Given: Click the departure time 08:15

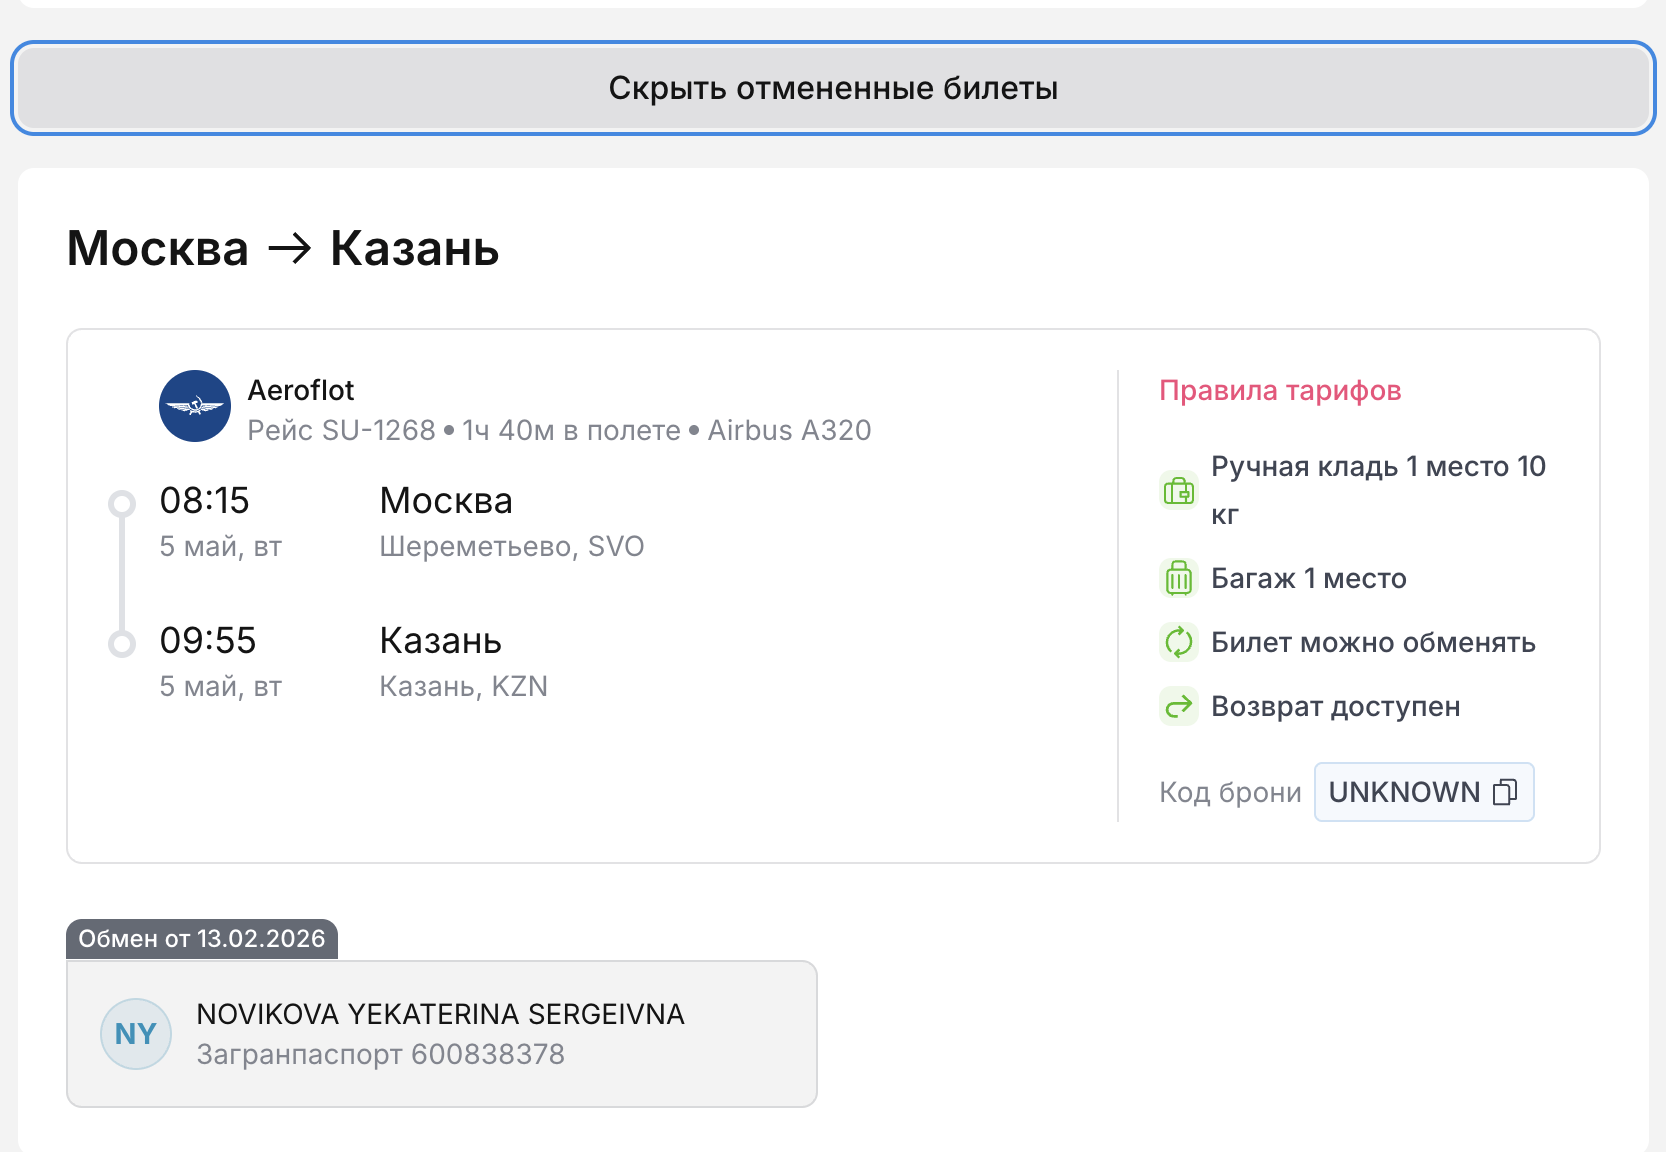Looking at the screenshot, I should (x=205, y=500).
